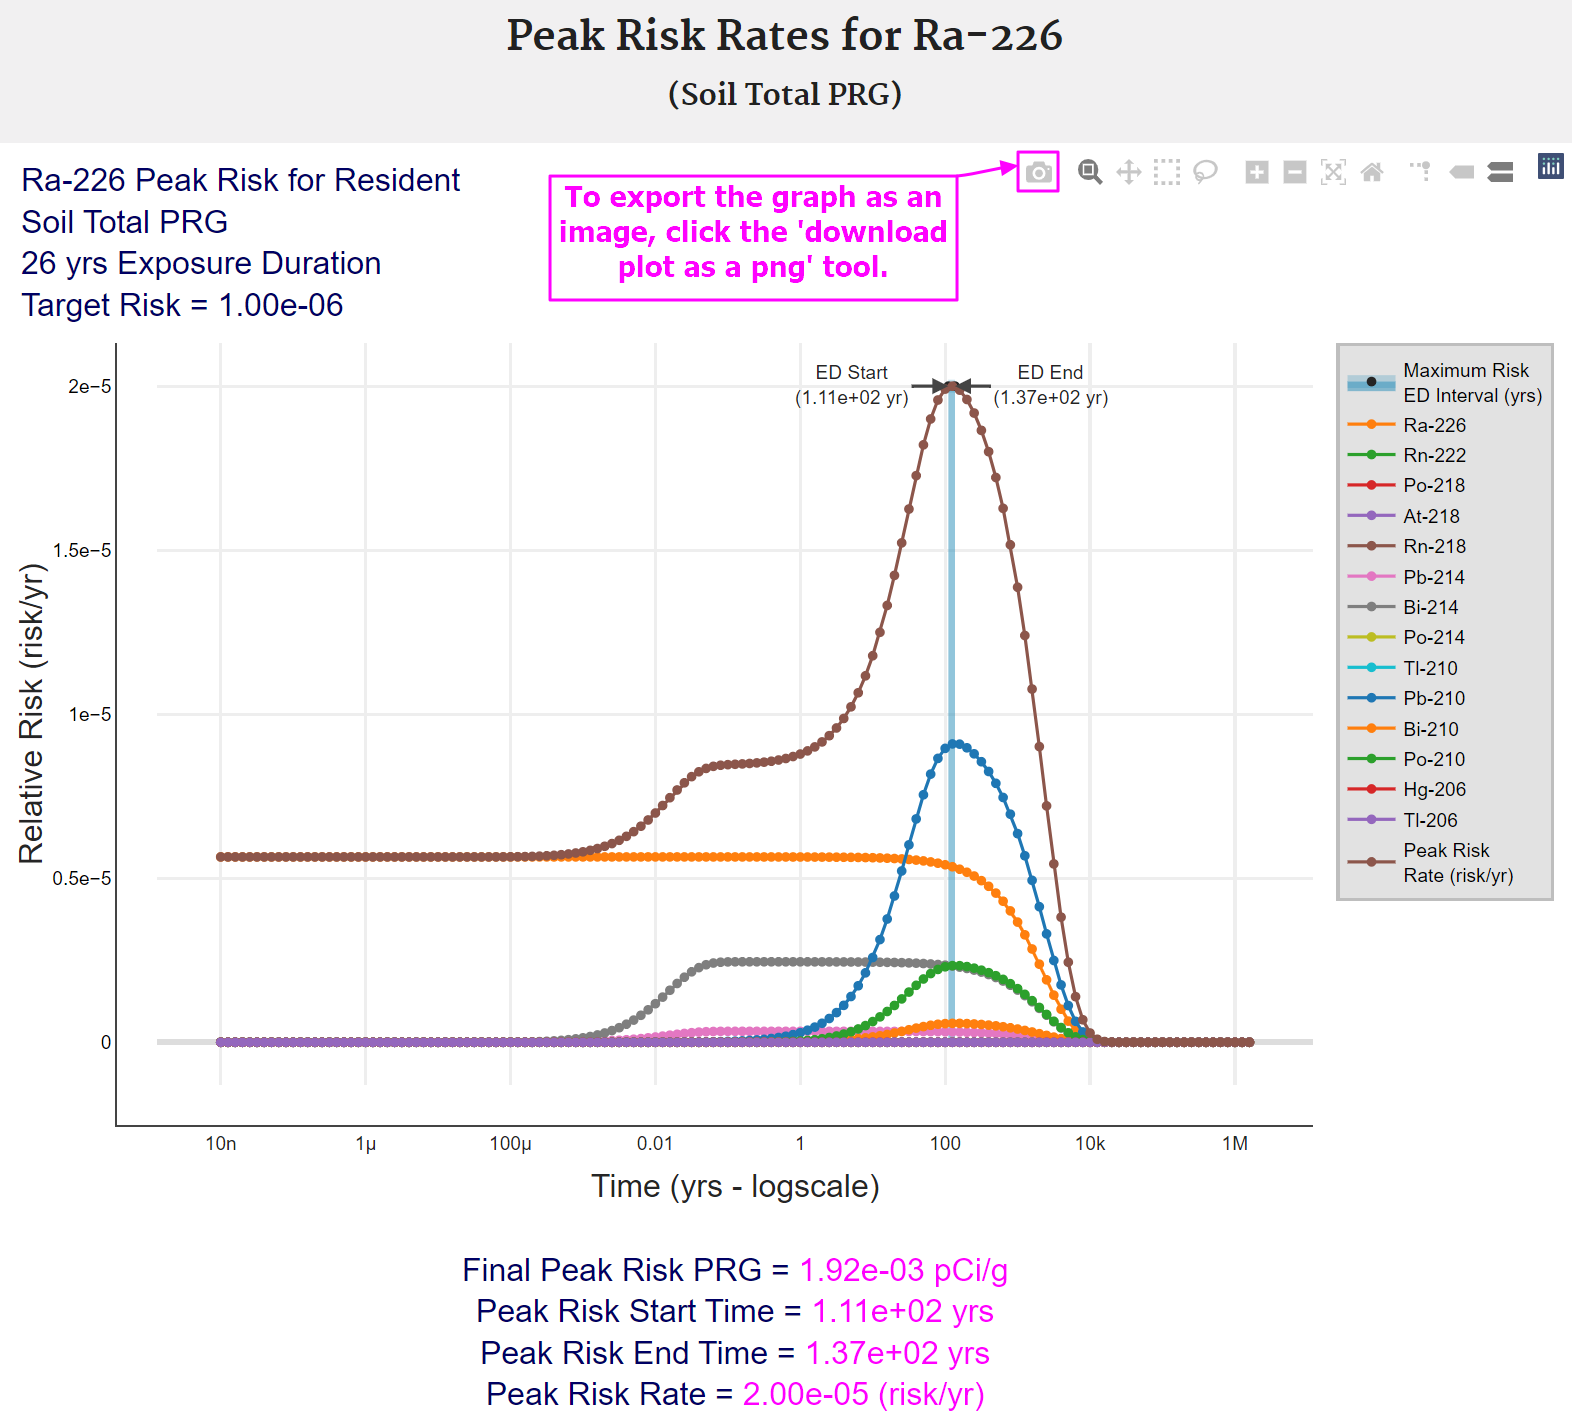Image resolution: width=1572 pixels, height=1418 pixels.
Task: Open the Plotly logo link icon
Action: (1551, 167)
